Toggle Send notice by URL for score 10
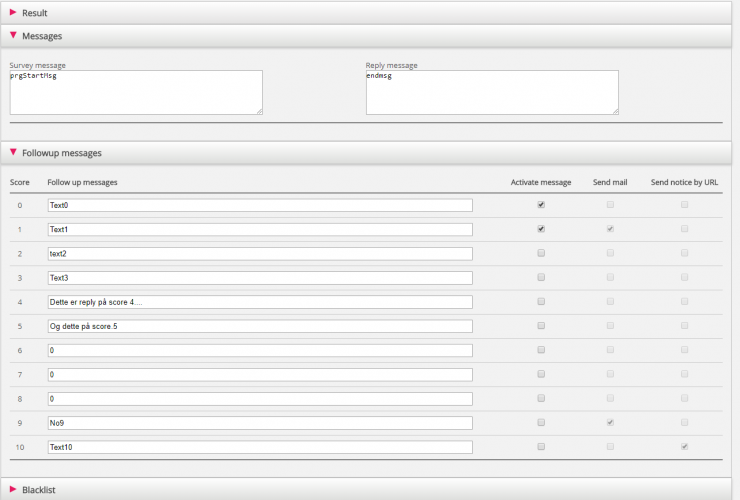 (685, 446)
